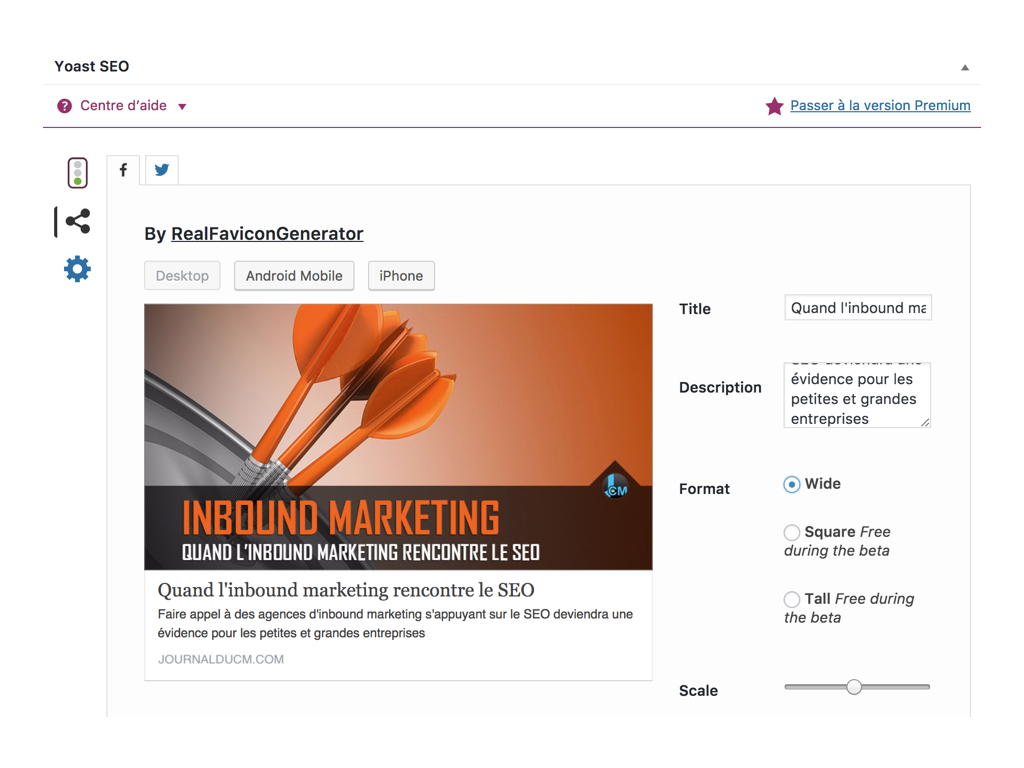The image size is (1024, 768).
Task: Click the preview title 'Quand l'inbound marketing rencontre le SEO'
Action: coord(346,590)
